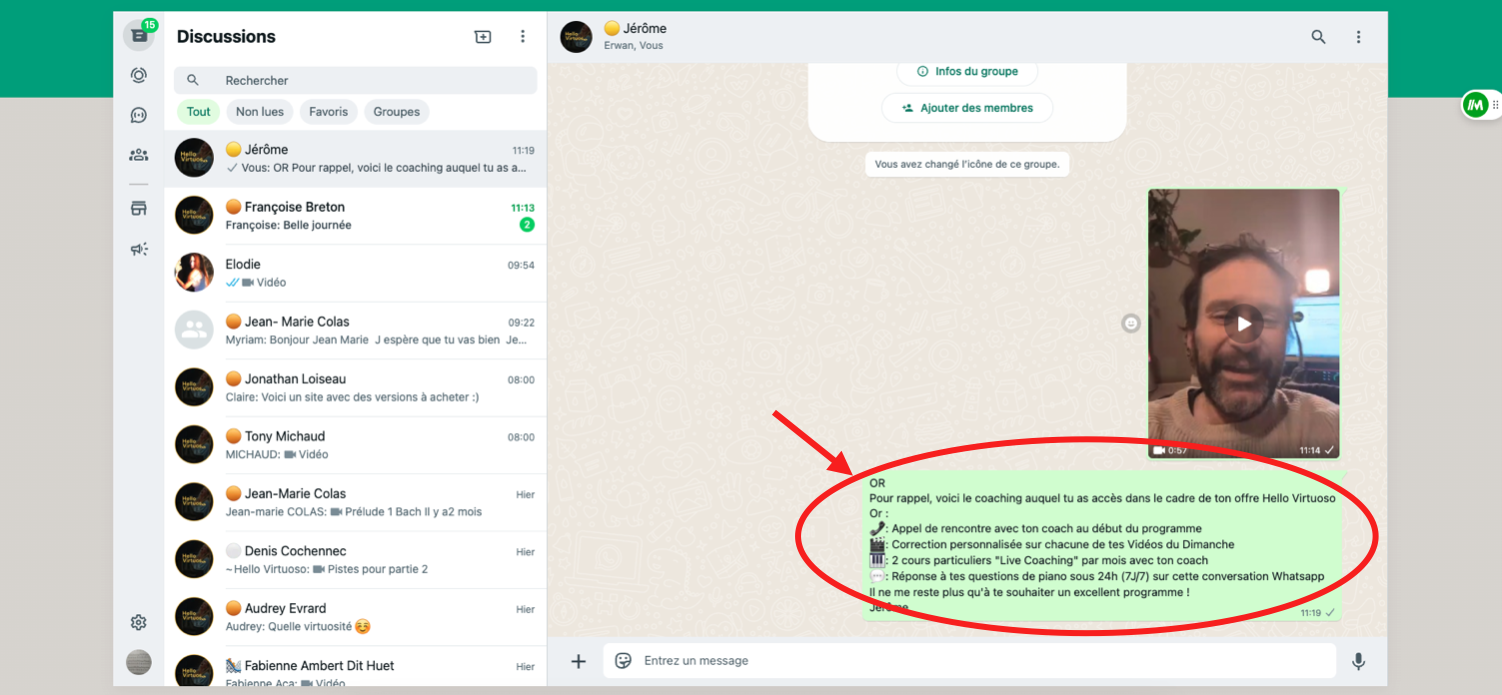Select the Non lues filter tab

pos(260,112)
